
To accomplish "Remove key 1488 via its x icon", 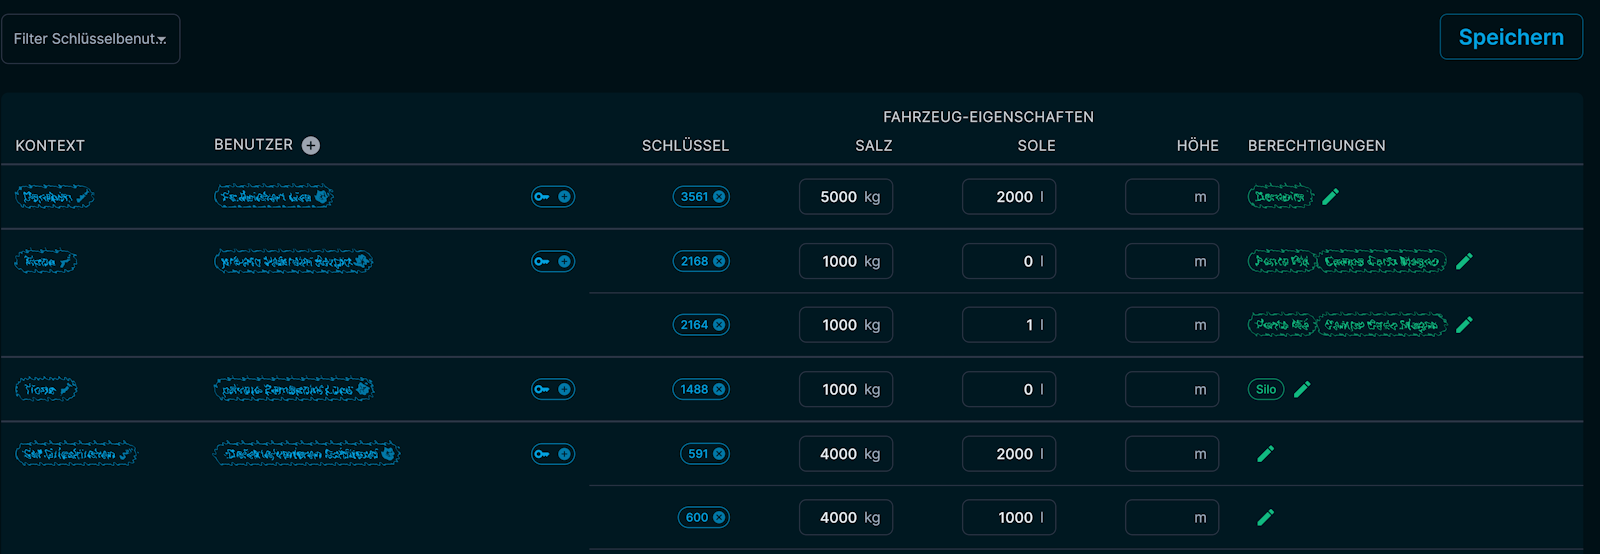I will point(719,390).
